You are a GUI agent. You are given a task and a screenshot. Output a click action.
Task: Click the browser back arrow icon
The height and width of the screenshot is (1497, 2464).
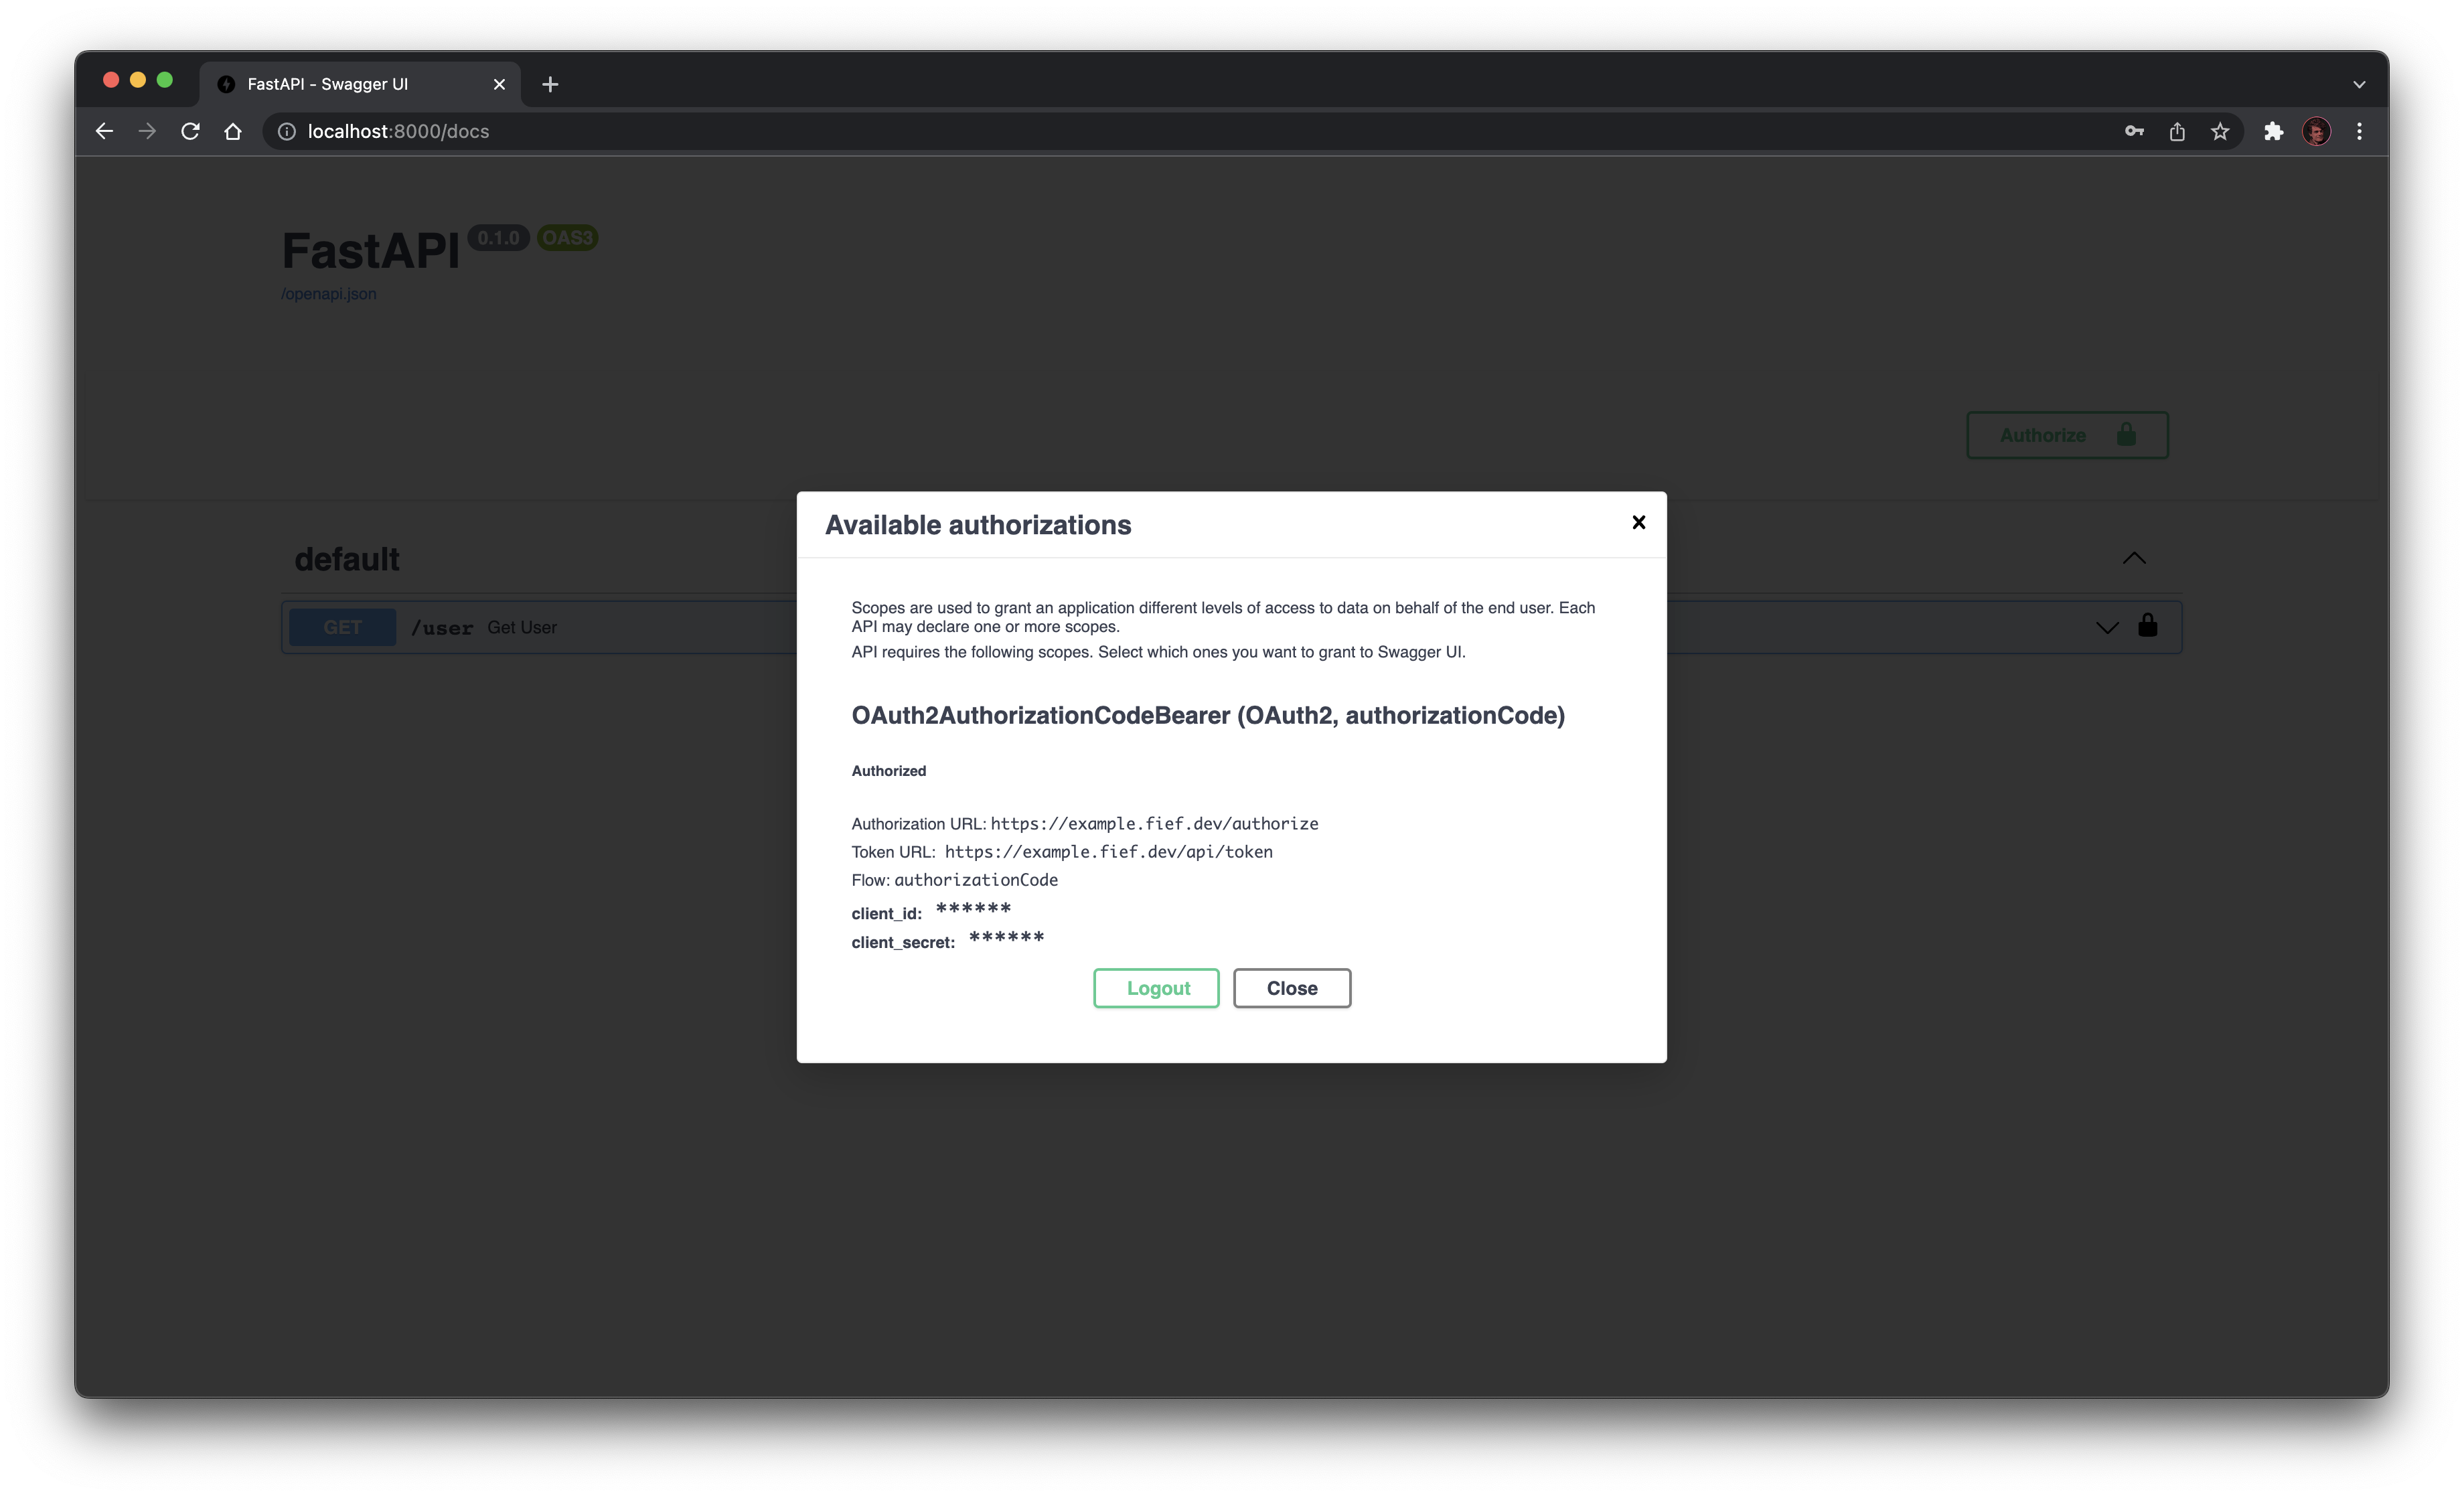104,131
